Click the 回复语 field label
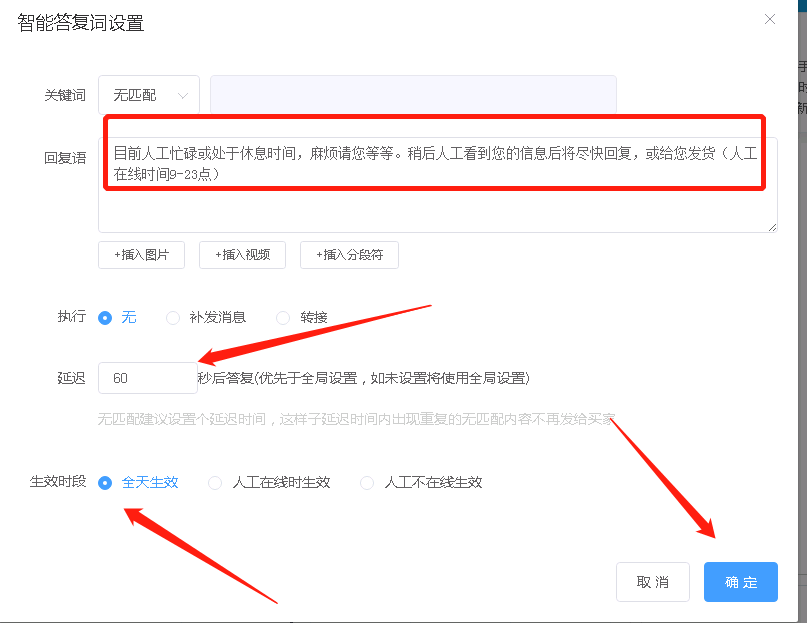This screenshot has width=807, height=623. click(65, 158)
